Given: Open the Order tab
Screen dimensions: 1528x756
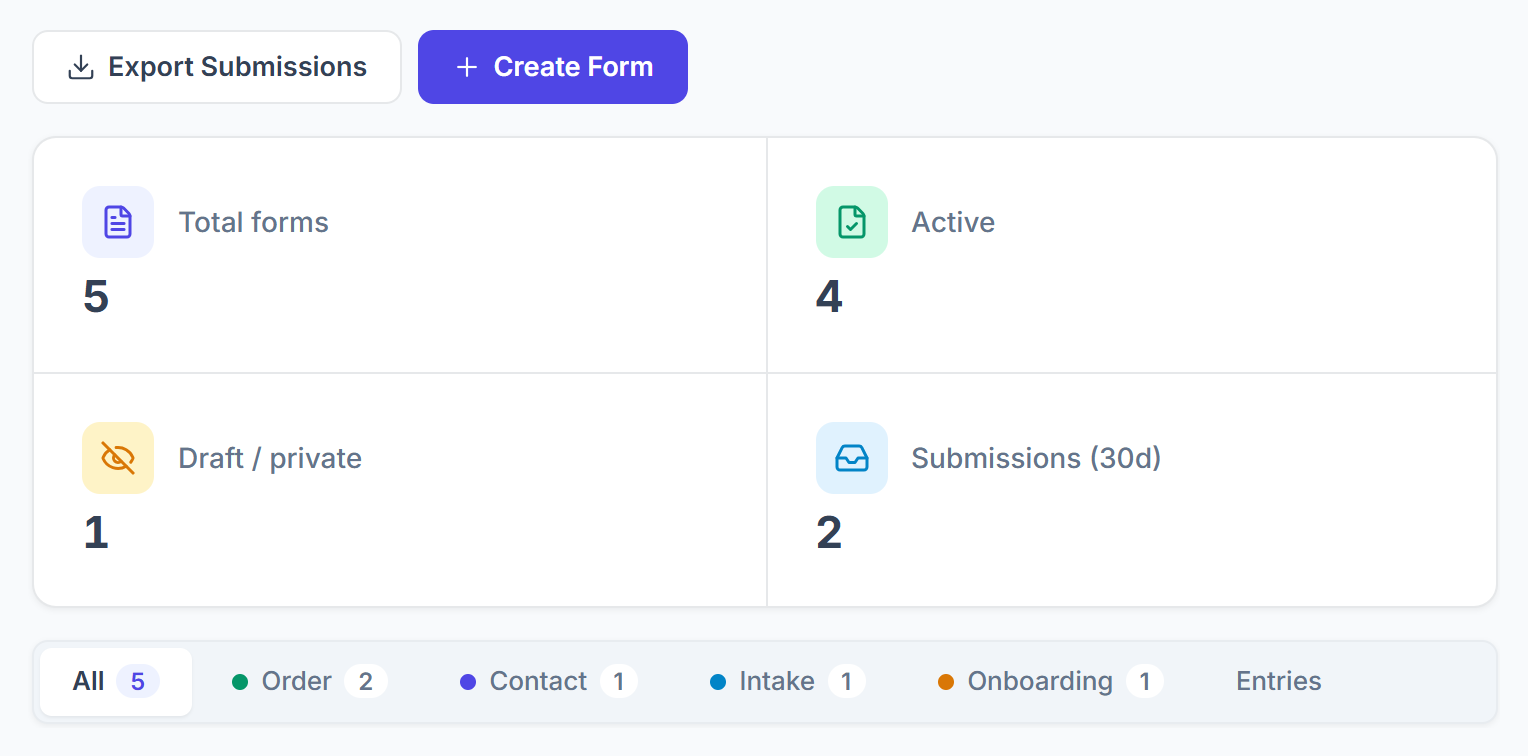Looking at the screenshot, I should (310, 682).
